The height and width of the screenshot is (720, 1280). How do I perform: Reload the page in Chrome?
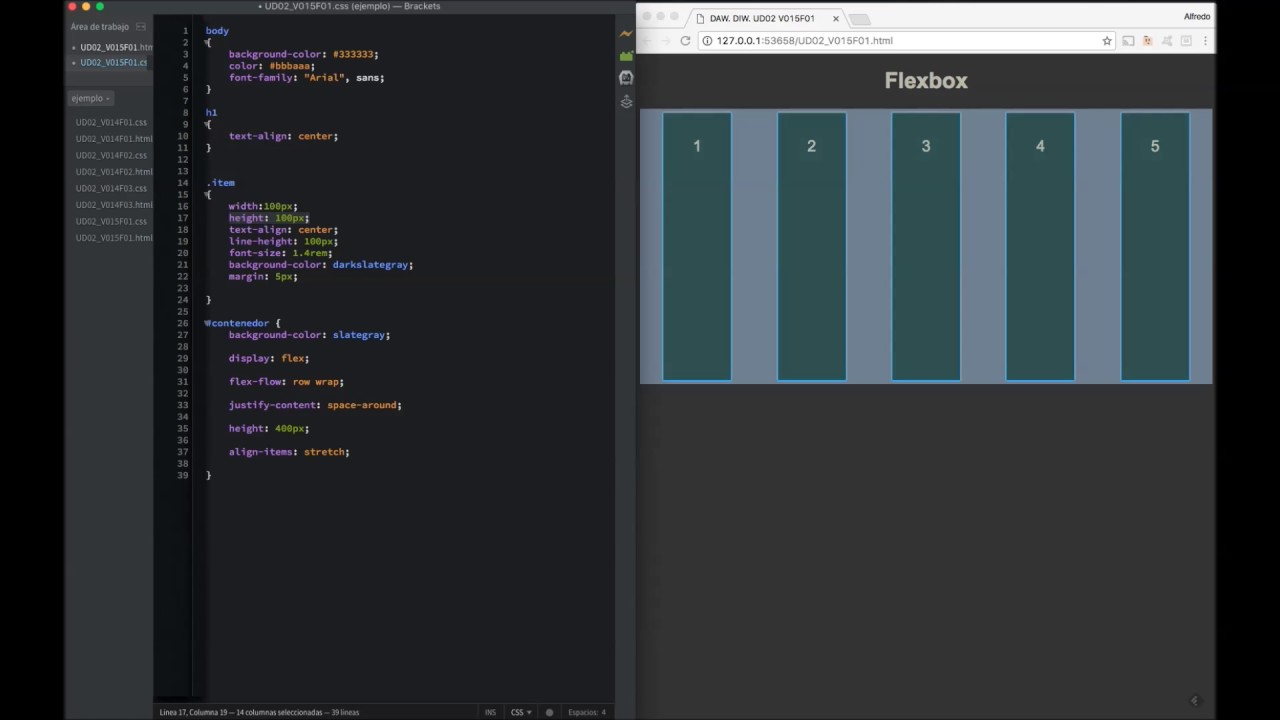pyautogui.click(x=685, y=41)
